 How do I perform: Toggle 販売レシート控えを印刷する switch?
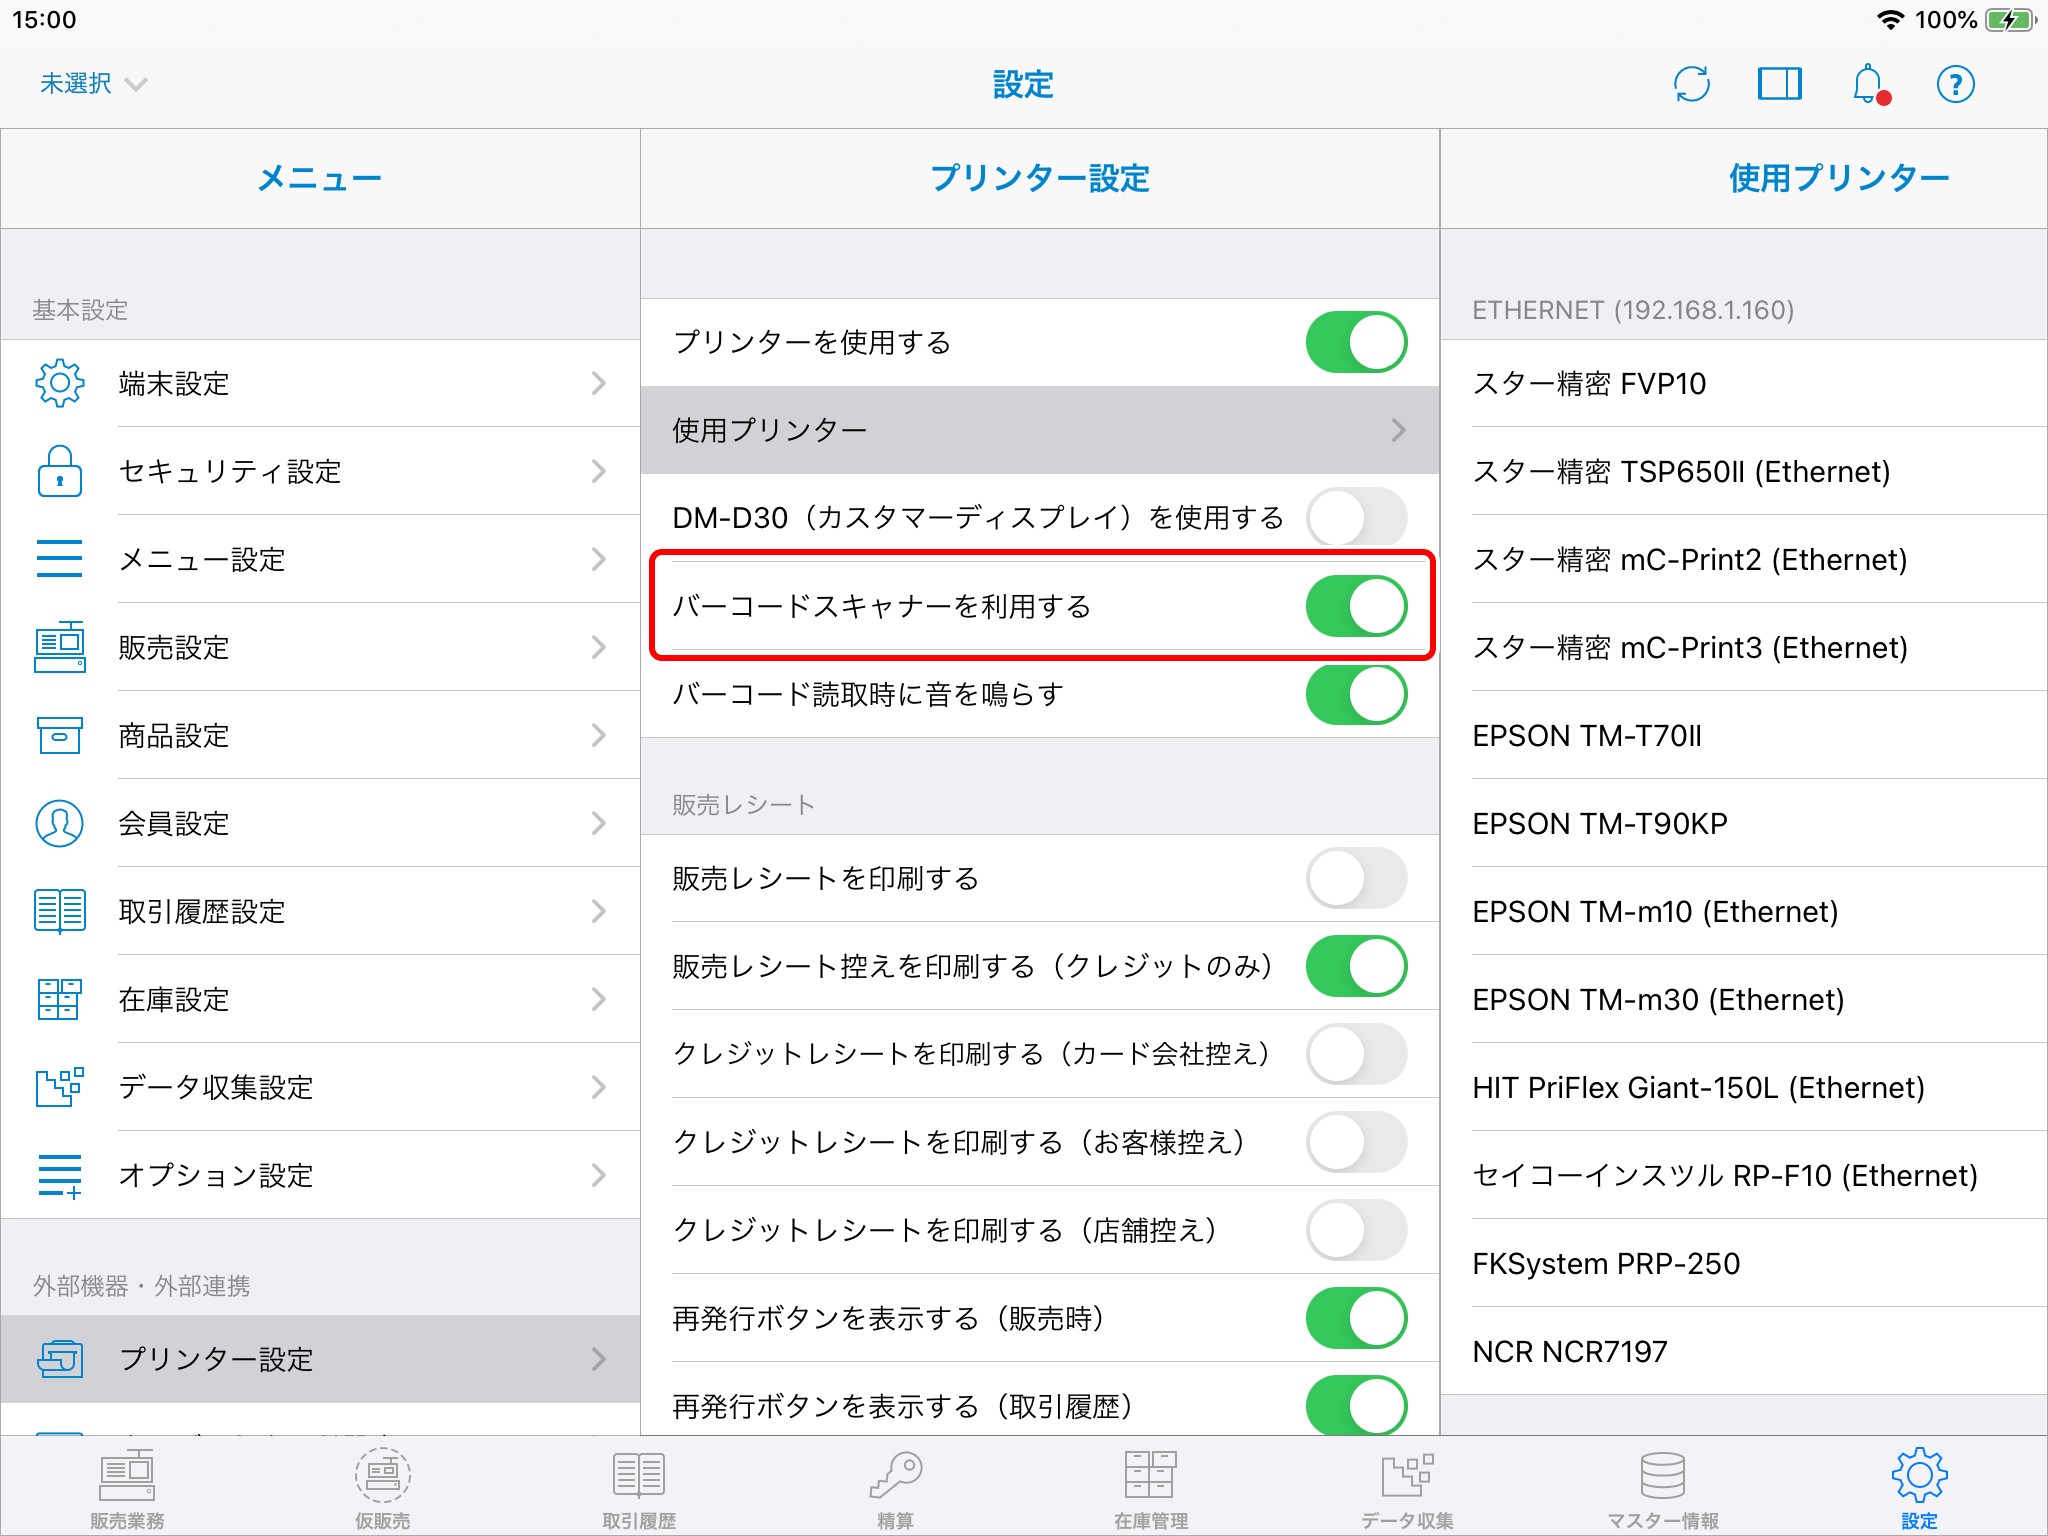(1356, 966)
